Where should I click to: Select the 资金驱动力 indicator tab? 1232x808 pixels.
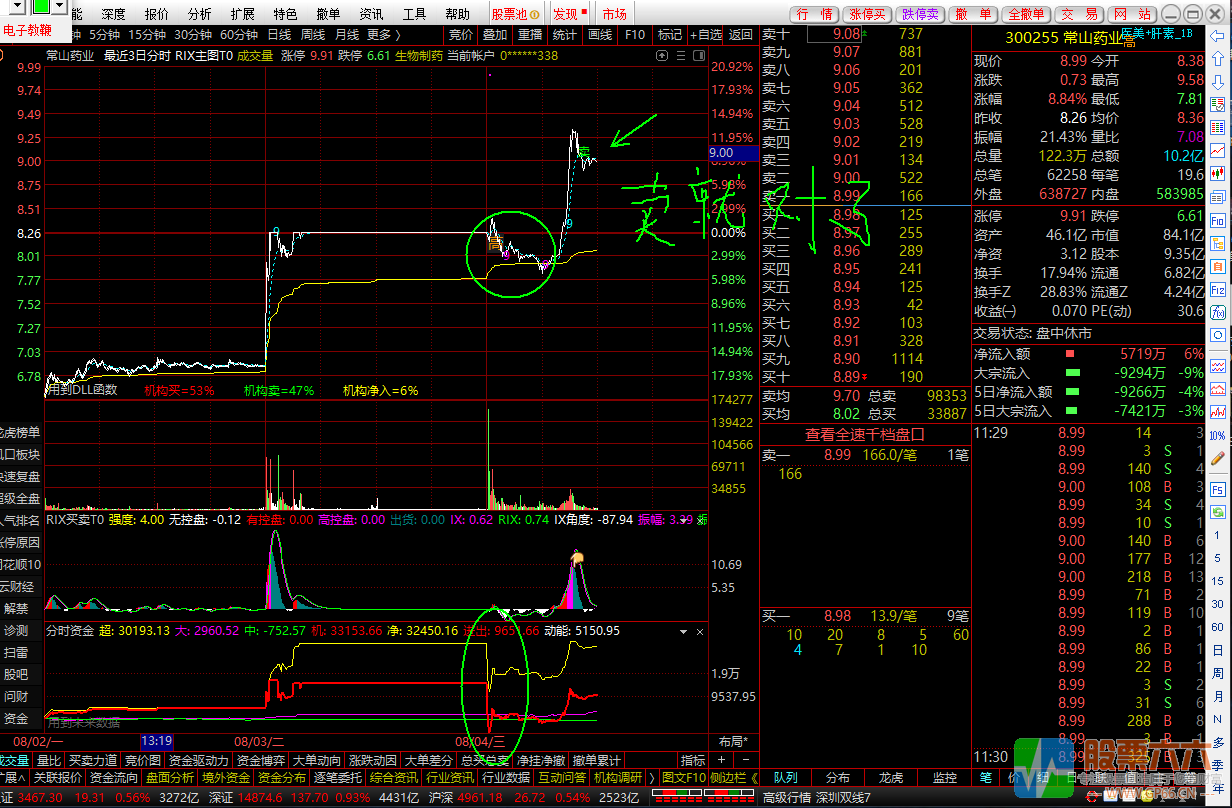coord(198,760)
